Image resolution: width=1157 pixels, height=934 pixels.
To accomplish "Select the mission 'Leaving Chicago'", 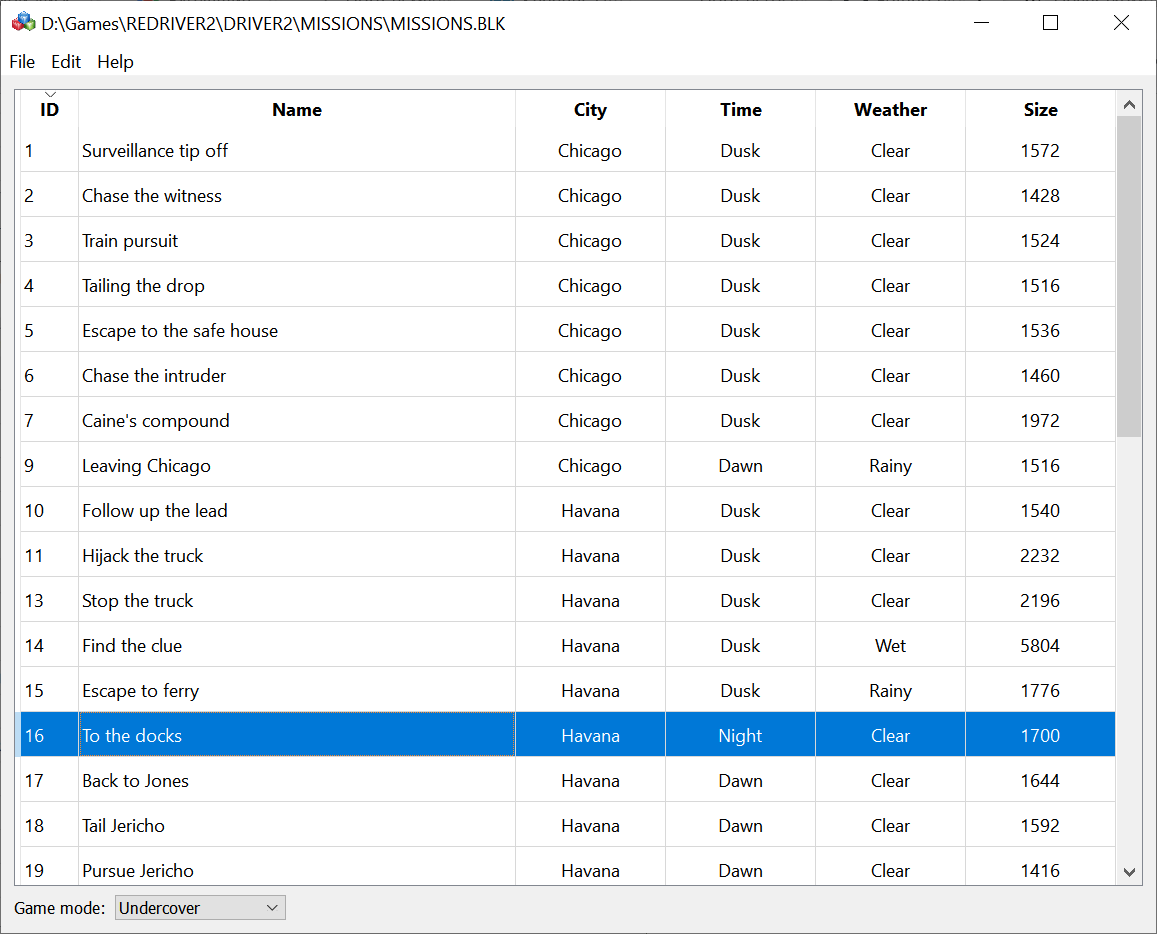I will (296, 465).
